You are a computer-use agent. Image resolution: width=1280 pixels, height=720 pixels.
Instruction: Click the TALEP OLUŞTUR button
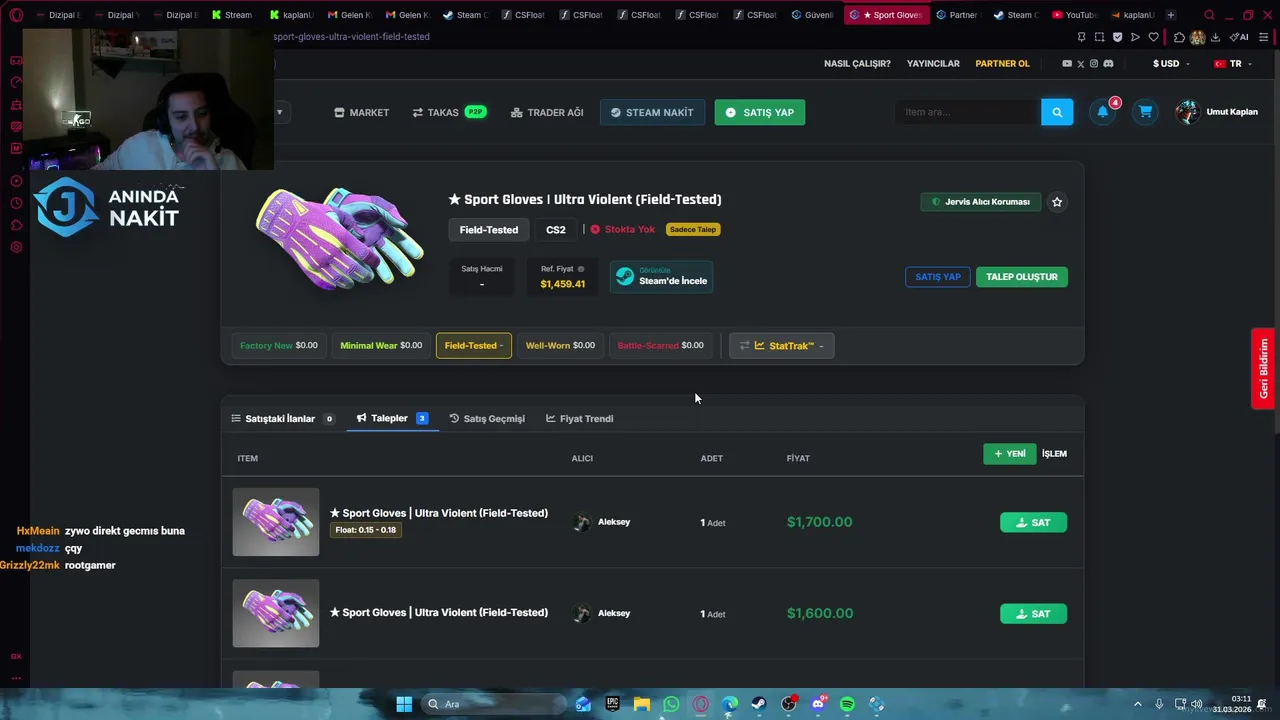(x=1022, y=277)
